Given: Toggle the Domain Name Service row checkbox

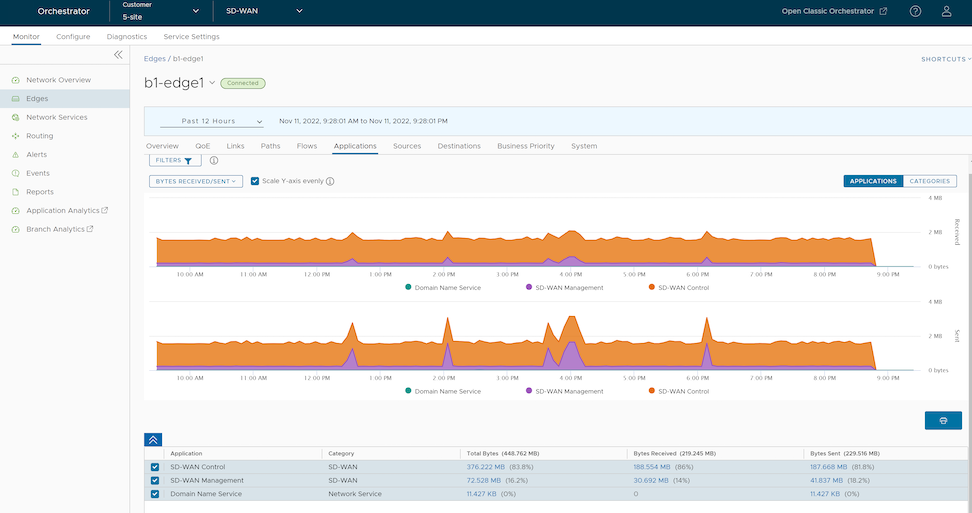Looking at the screenshot, I should [x=154, y=494].
